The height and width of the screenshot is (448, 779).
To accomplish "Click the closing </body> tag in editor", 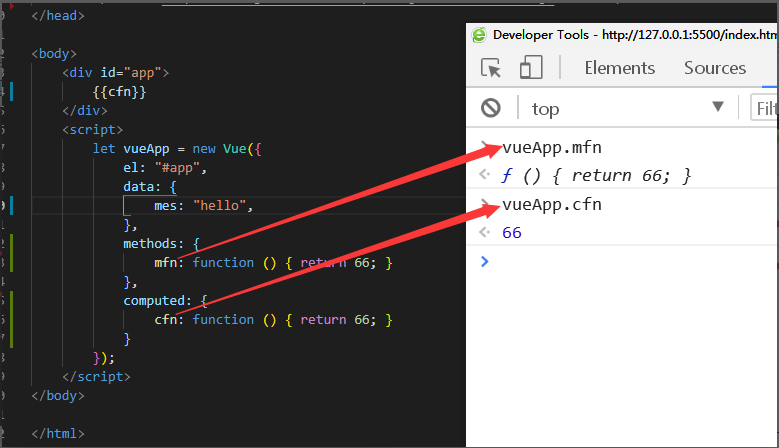I will (58, 396).
